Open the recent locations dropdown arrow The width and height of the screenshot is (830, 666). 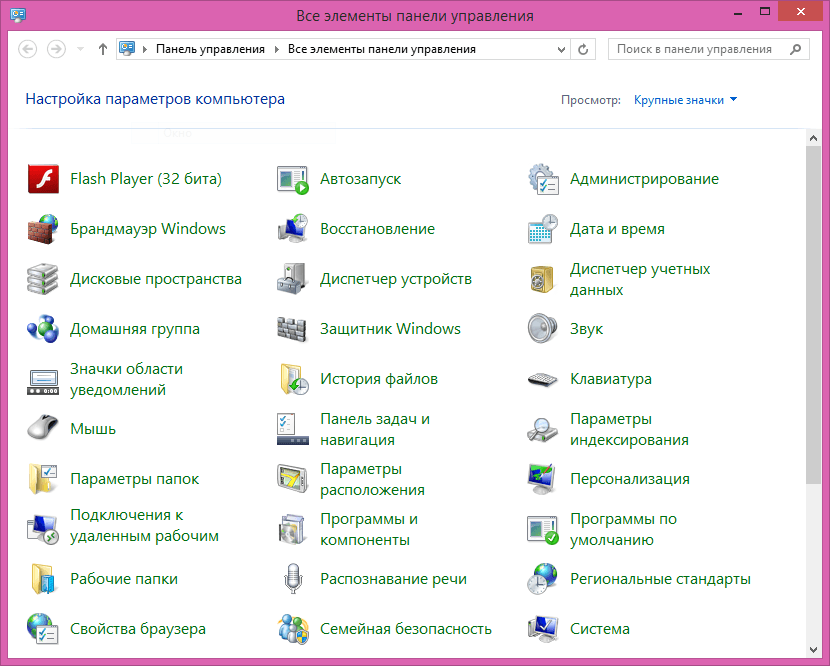pos(80,49)
